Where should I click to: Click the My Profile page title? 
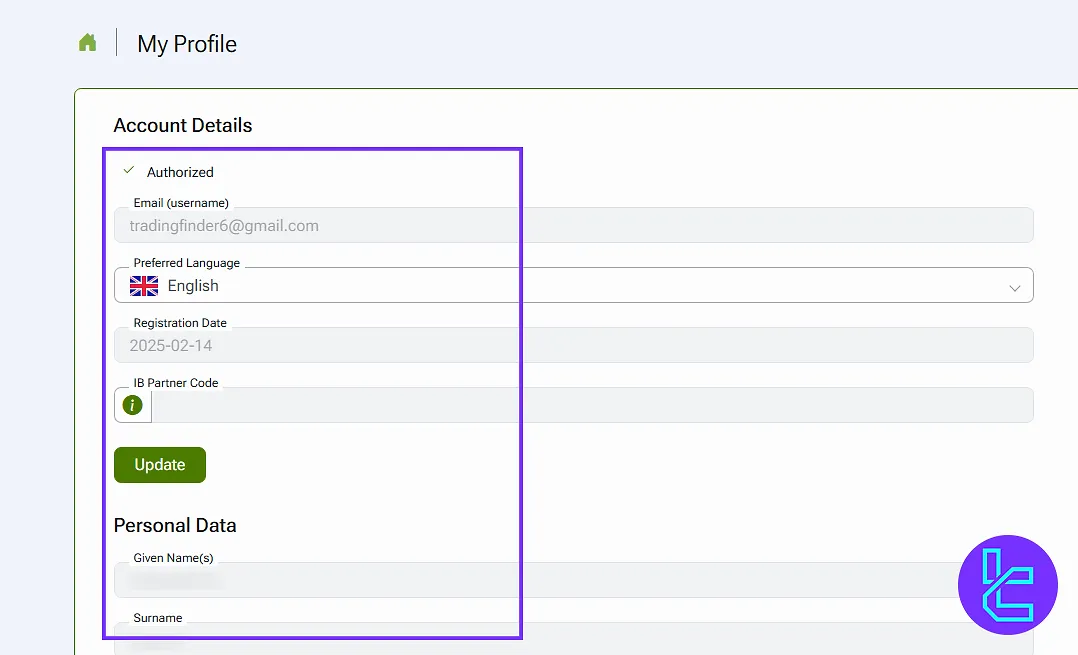click(x=187, y=44)
